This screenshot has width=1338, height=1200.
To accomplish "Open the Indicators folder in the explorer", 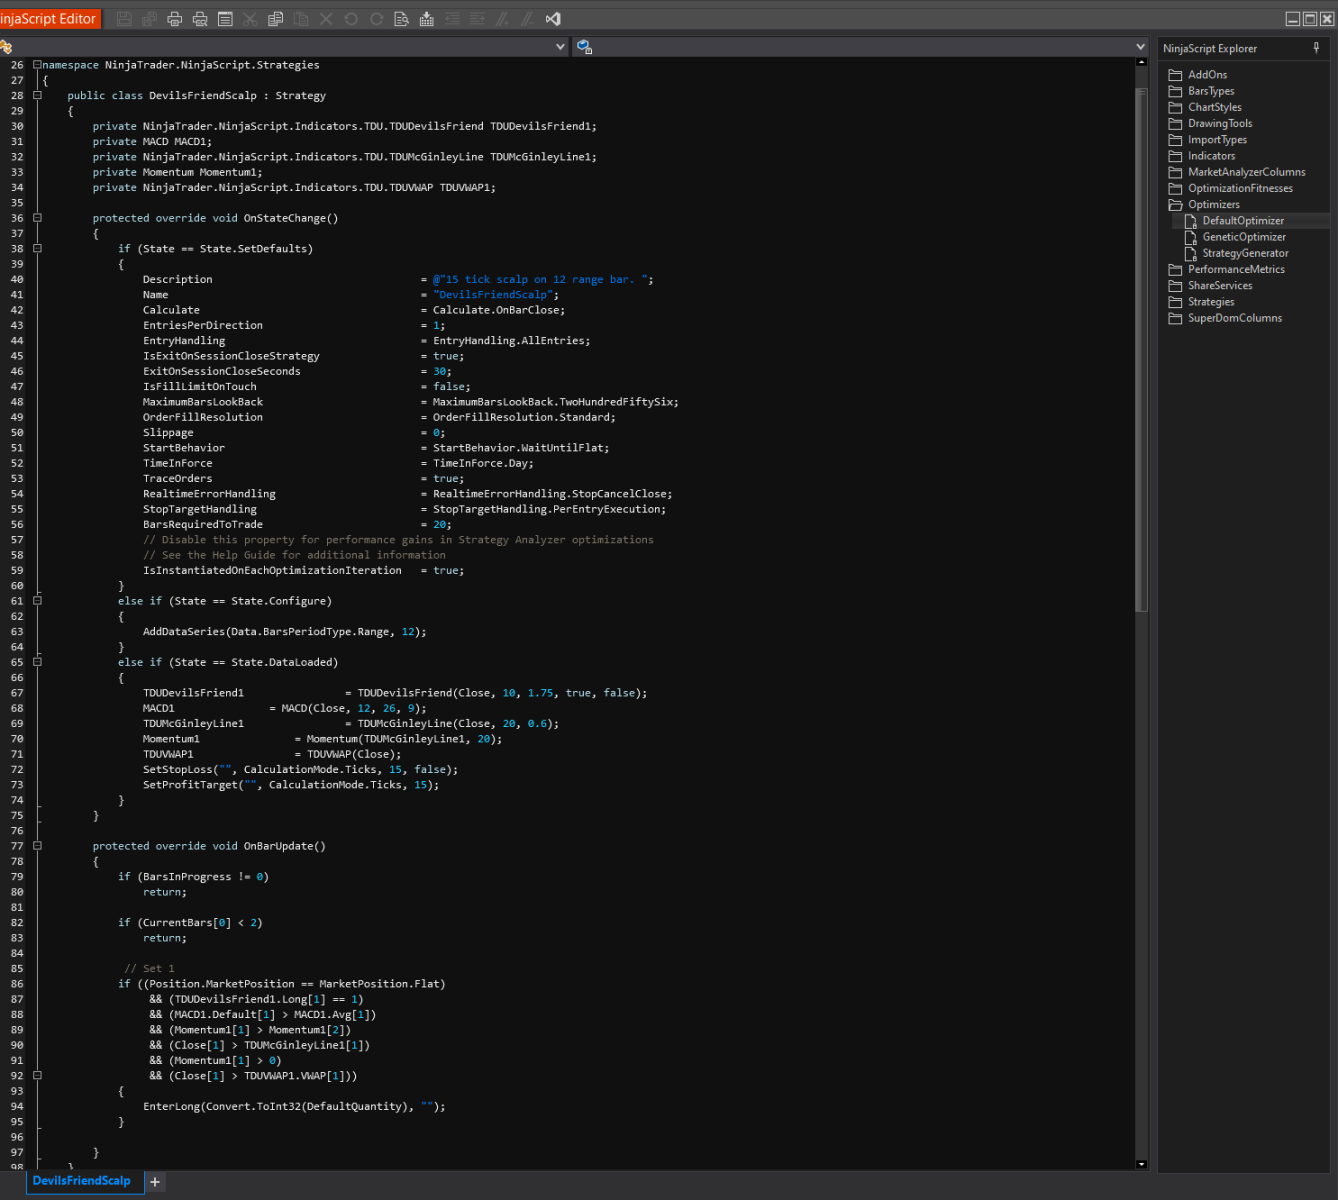I will point(1211,156).
